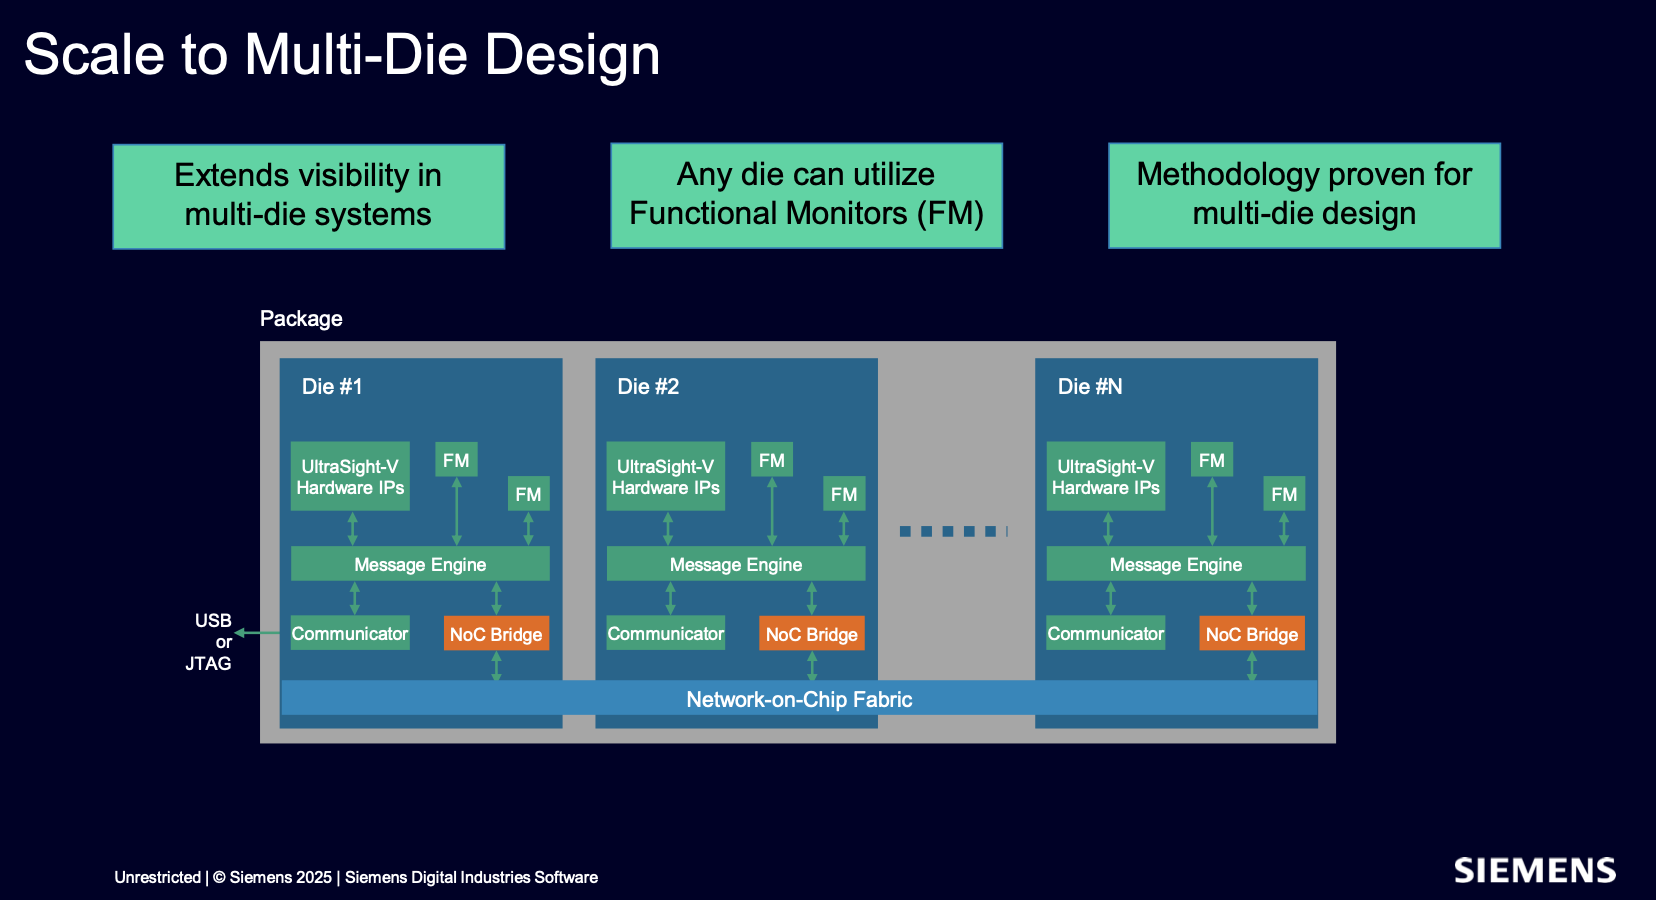Click the arrow below NoC Bridge in Die #N
1656x900 pixels.
(x=1251, y=665)
